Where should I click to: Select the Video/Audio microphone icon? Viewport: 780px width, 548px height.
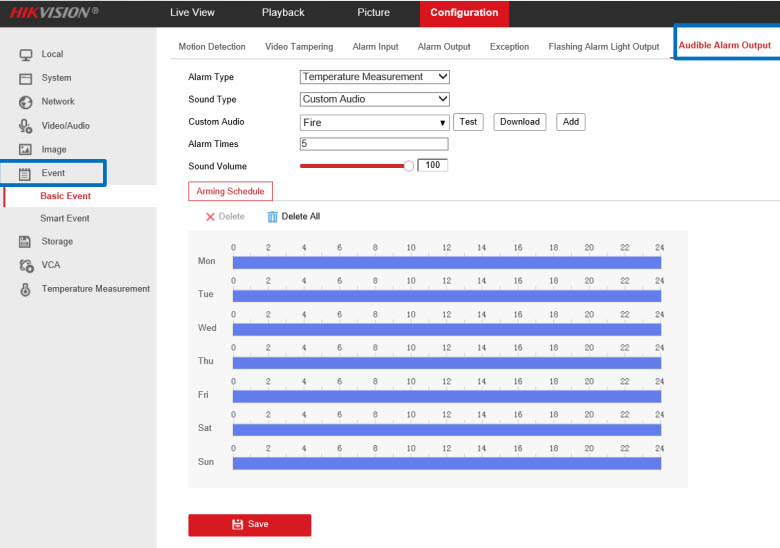(x=26, y=126)
